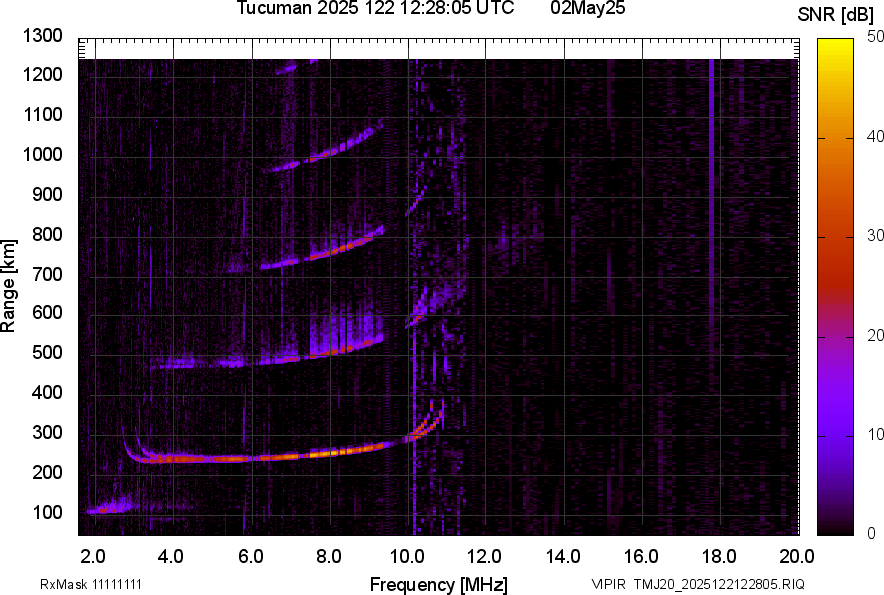This screenshot has height=595, width=884.
Task: Click the SNR color scale bar
Action: coord(835,287)
